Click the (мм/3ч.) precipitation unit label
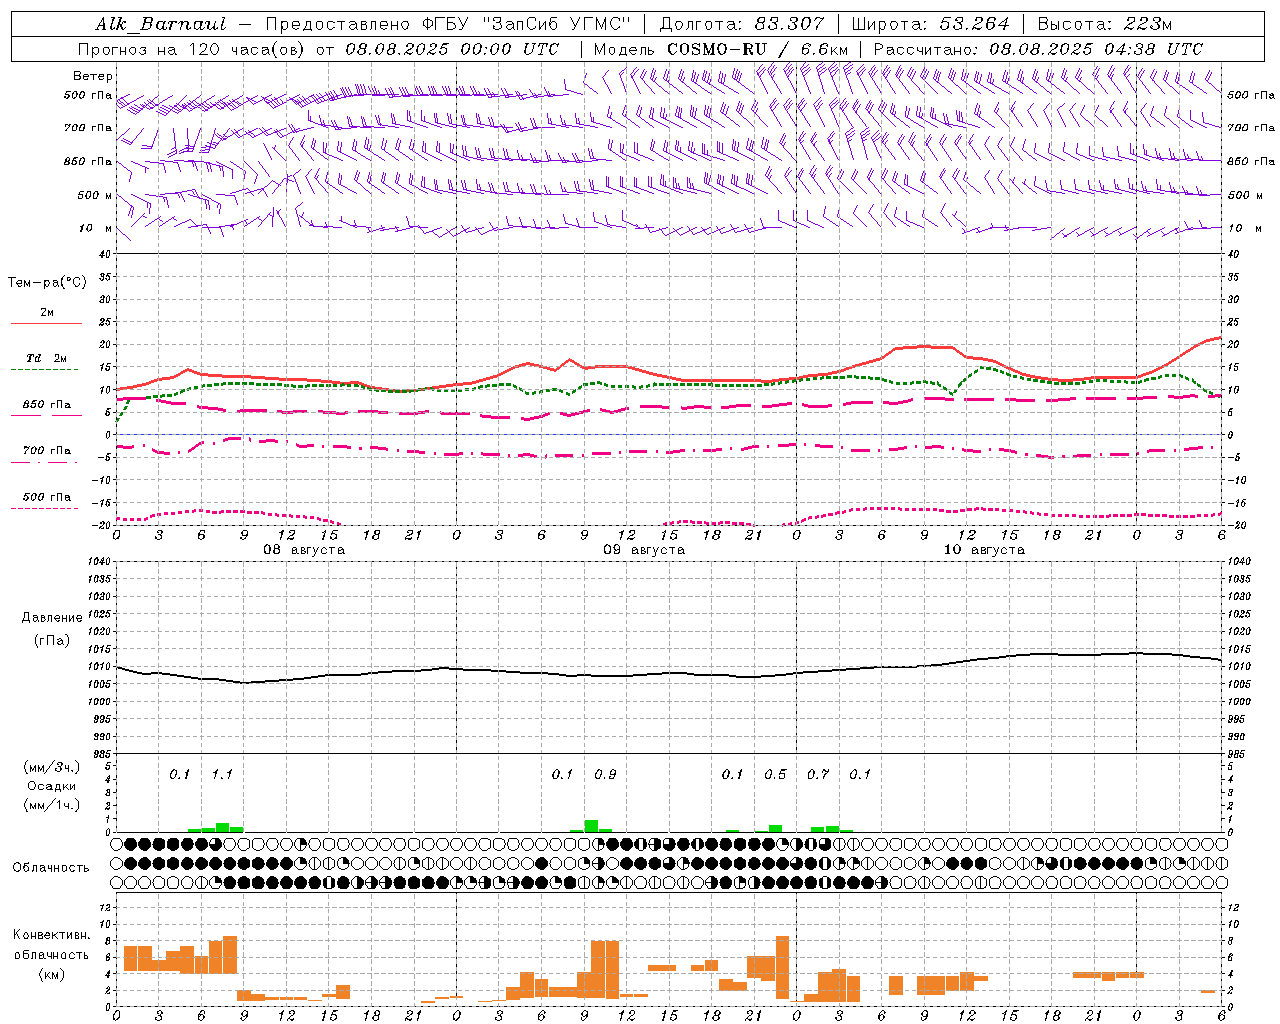Screen dimensions: 1280x1024 (x=52, y=768)
